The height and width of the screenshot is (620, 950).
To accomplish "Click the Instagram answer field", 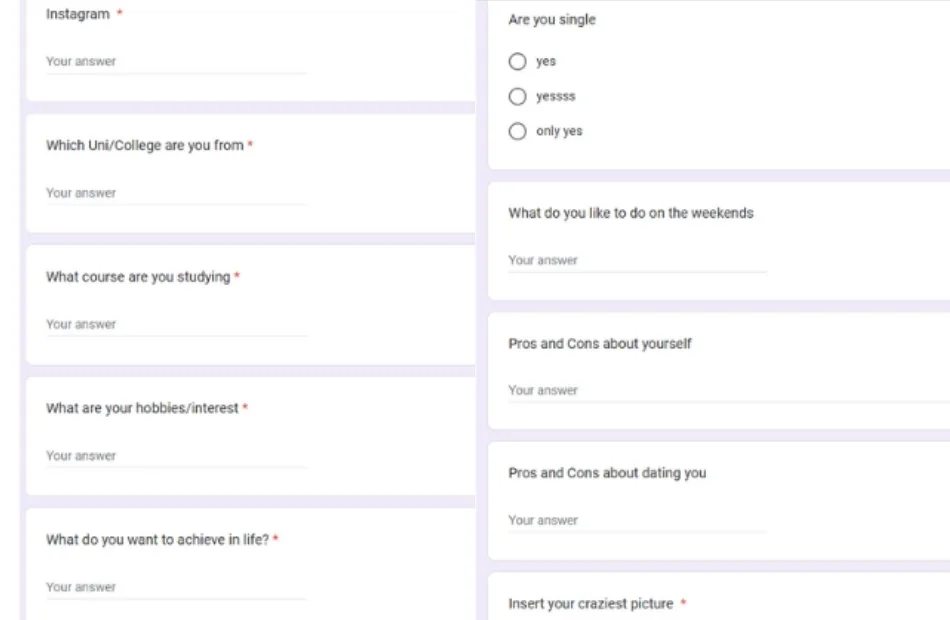I will click(x=175, y=62).
